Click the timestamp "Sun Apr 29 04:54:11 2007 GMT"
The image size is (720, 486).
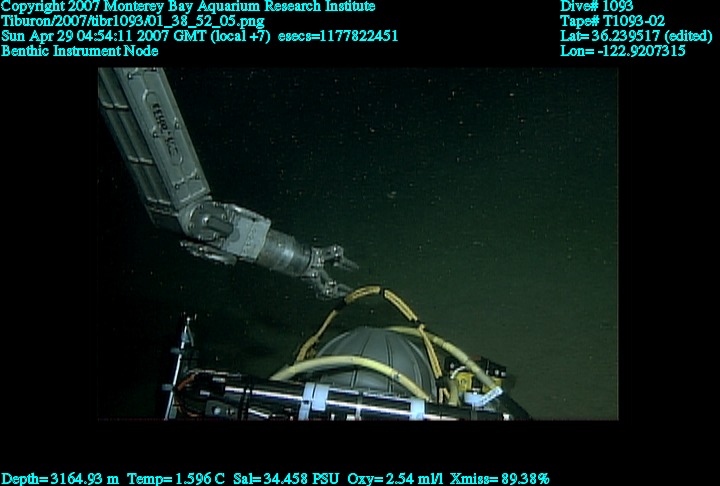point(104,36)
